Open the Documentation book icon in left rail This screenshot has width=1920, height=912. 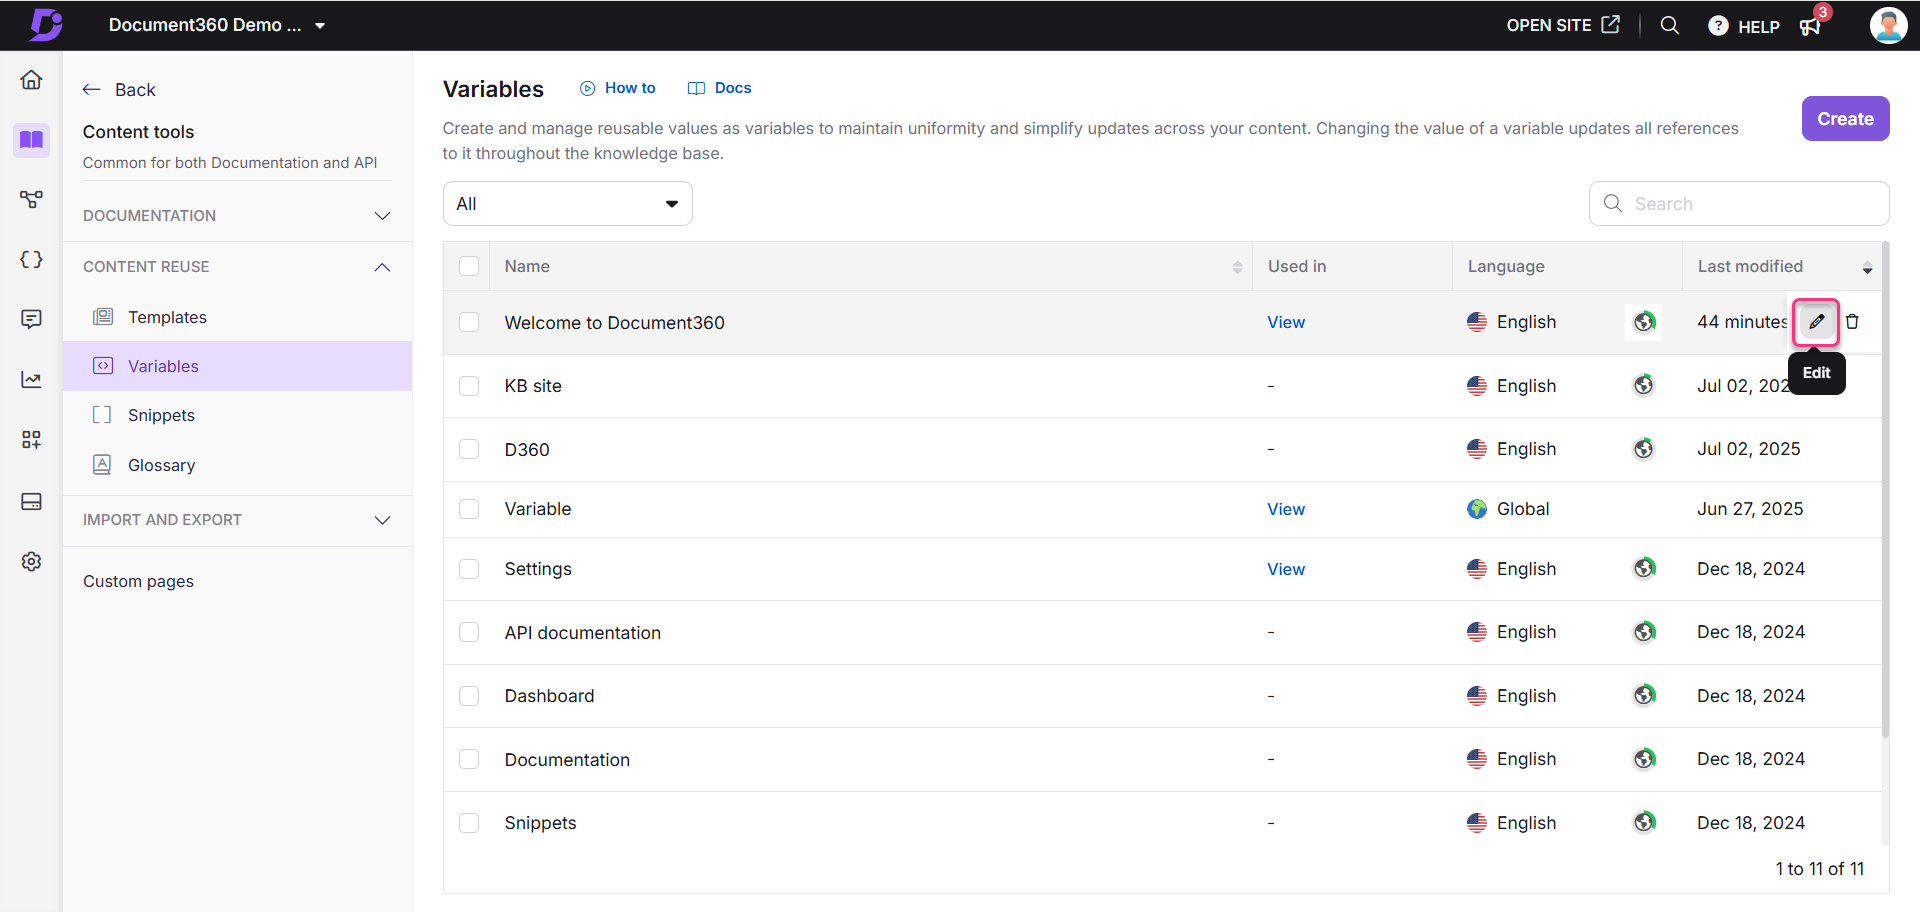[x=31, y=139]
